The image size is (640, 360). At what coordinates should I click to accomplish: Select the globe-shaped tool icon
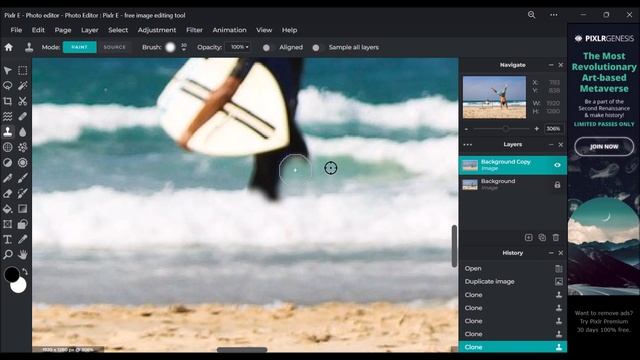click(x=7, y=147)
